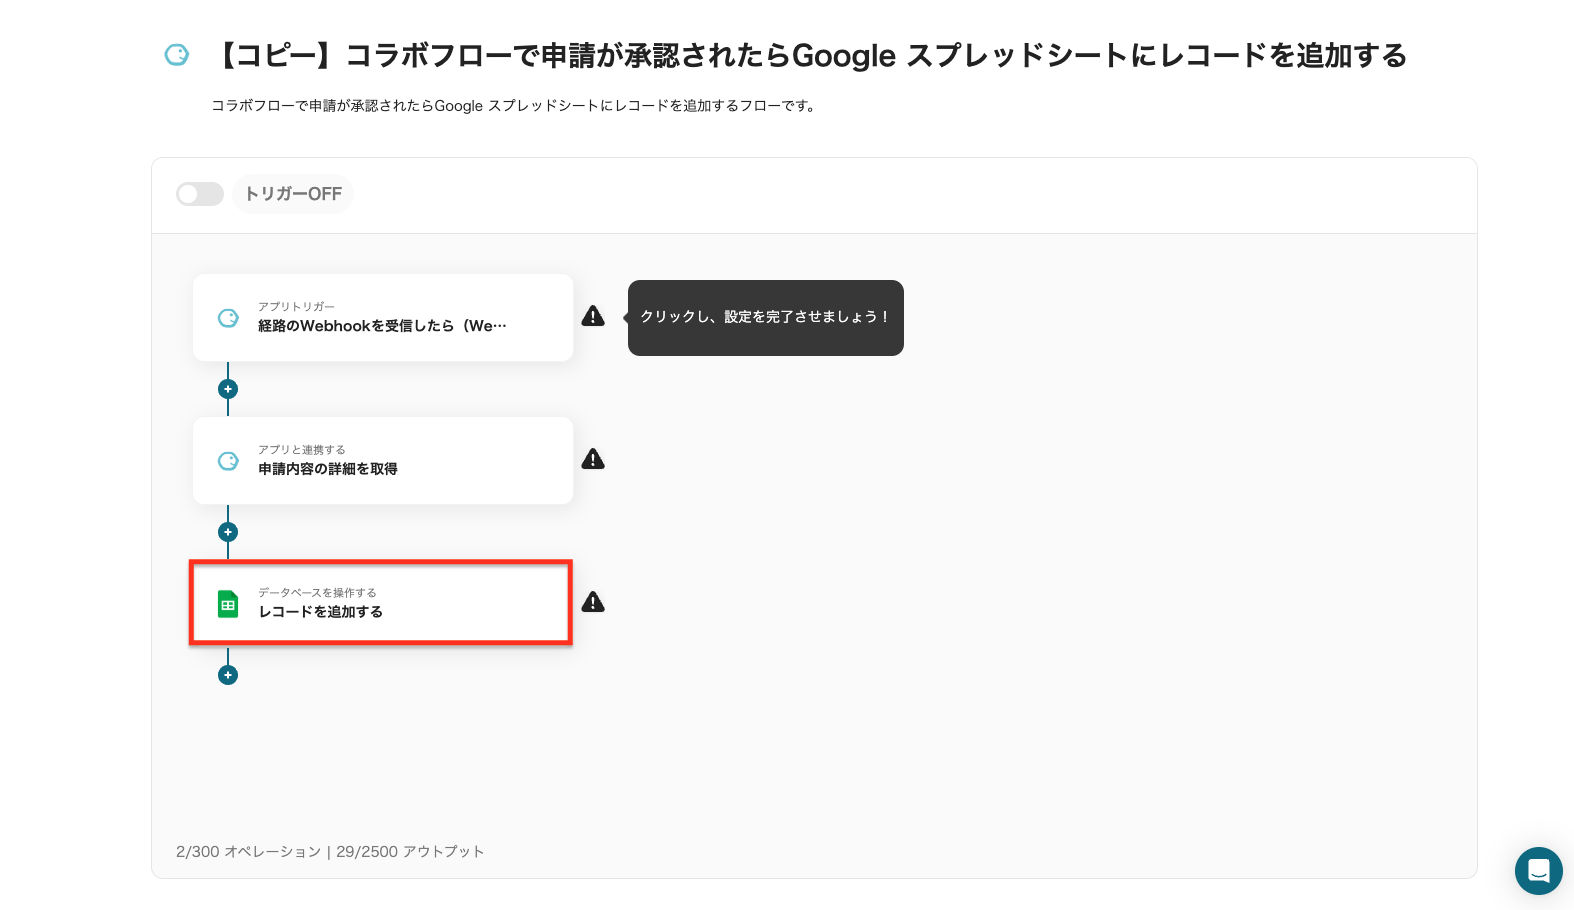Click the トリガーOFF status label
This screenshot has height=910, width=1574.
(x=293, y=194)
